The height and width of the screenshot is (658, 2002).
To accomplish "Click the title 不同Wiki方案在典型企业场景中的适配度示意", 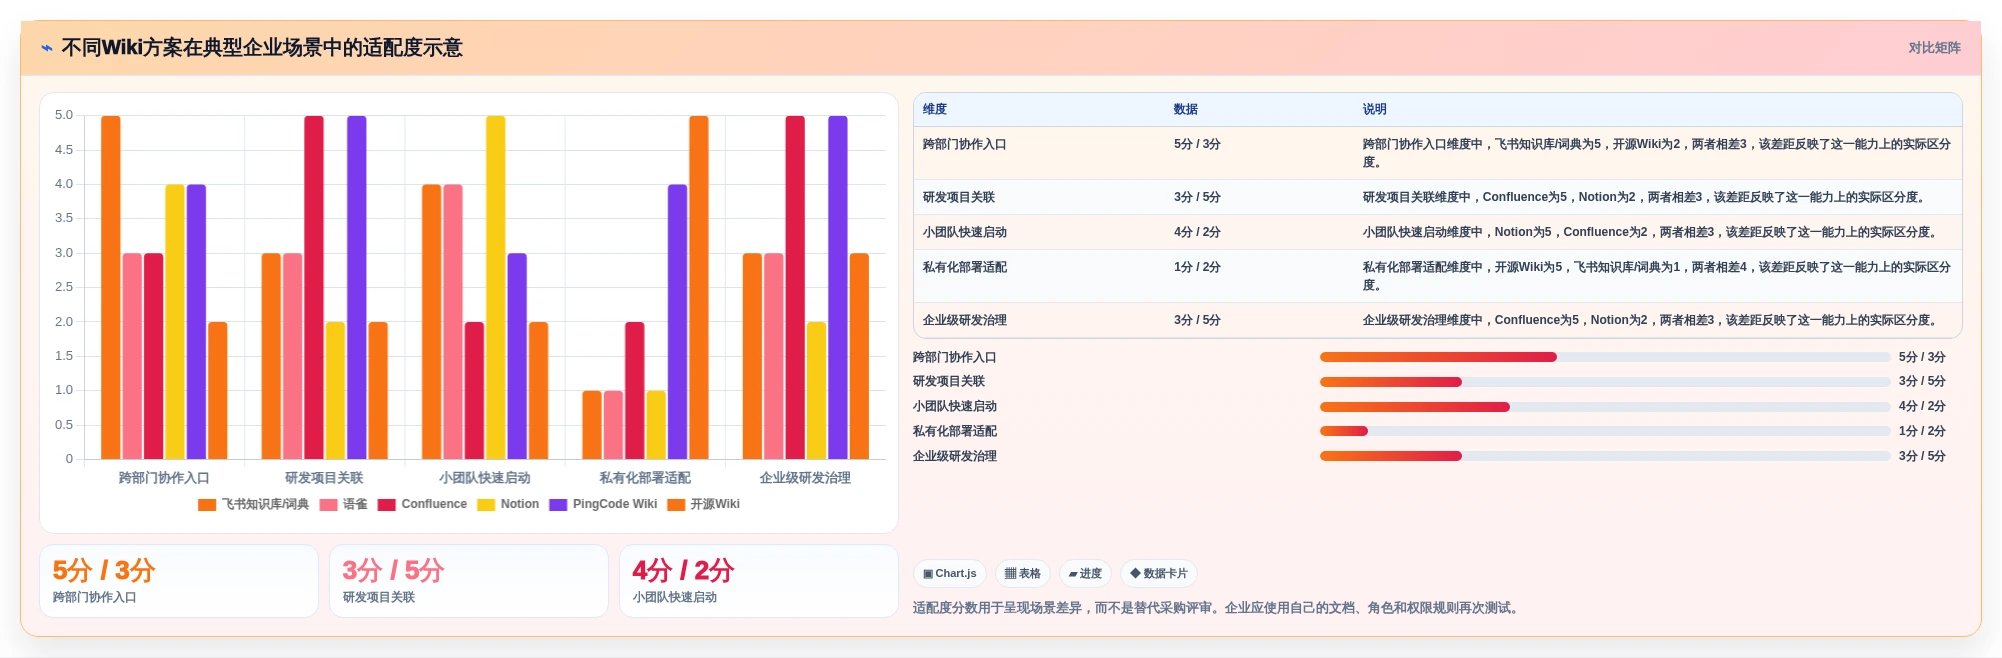I will [x=262, y=48].
